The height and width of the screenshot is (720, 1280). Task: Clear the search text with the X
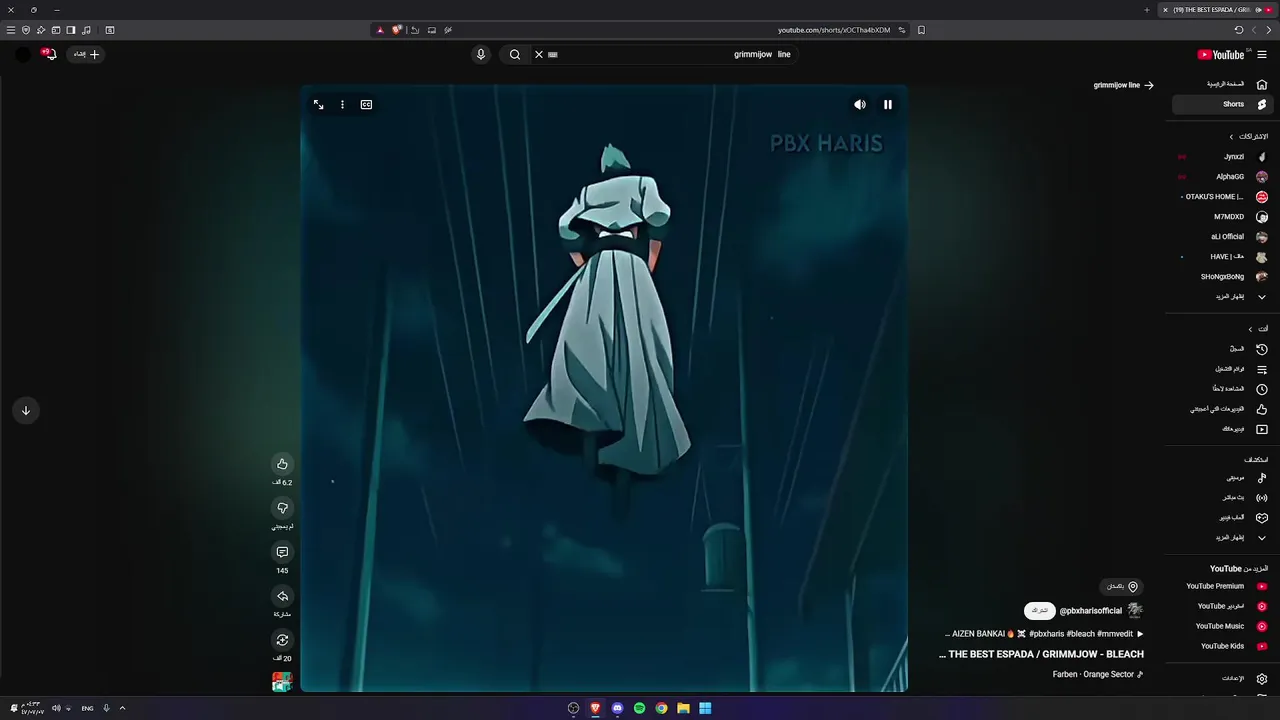click(539, 55)
